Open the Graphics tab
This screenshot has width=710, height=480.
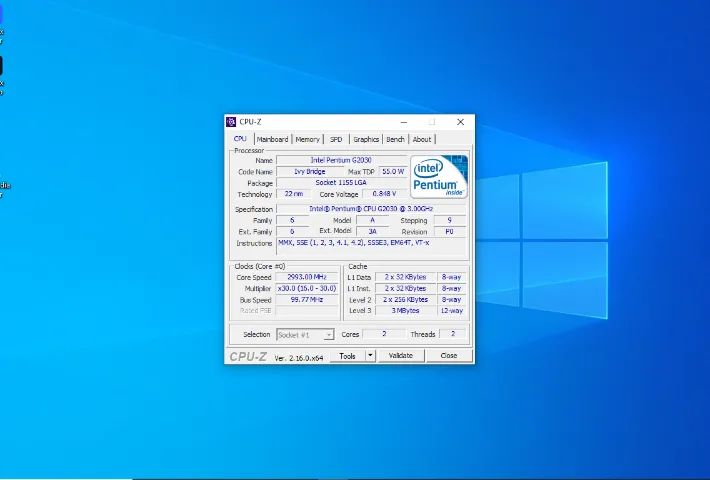366,139
